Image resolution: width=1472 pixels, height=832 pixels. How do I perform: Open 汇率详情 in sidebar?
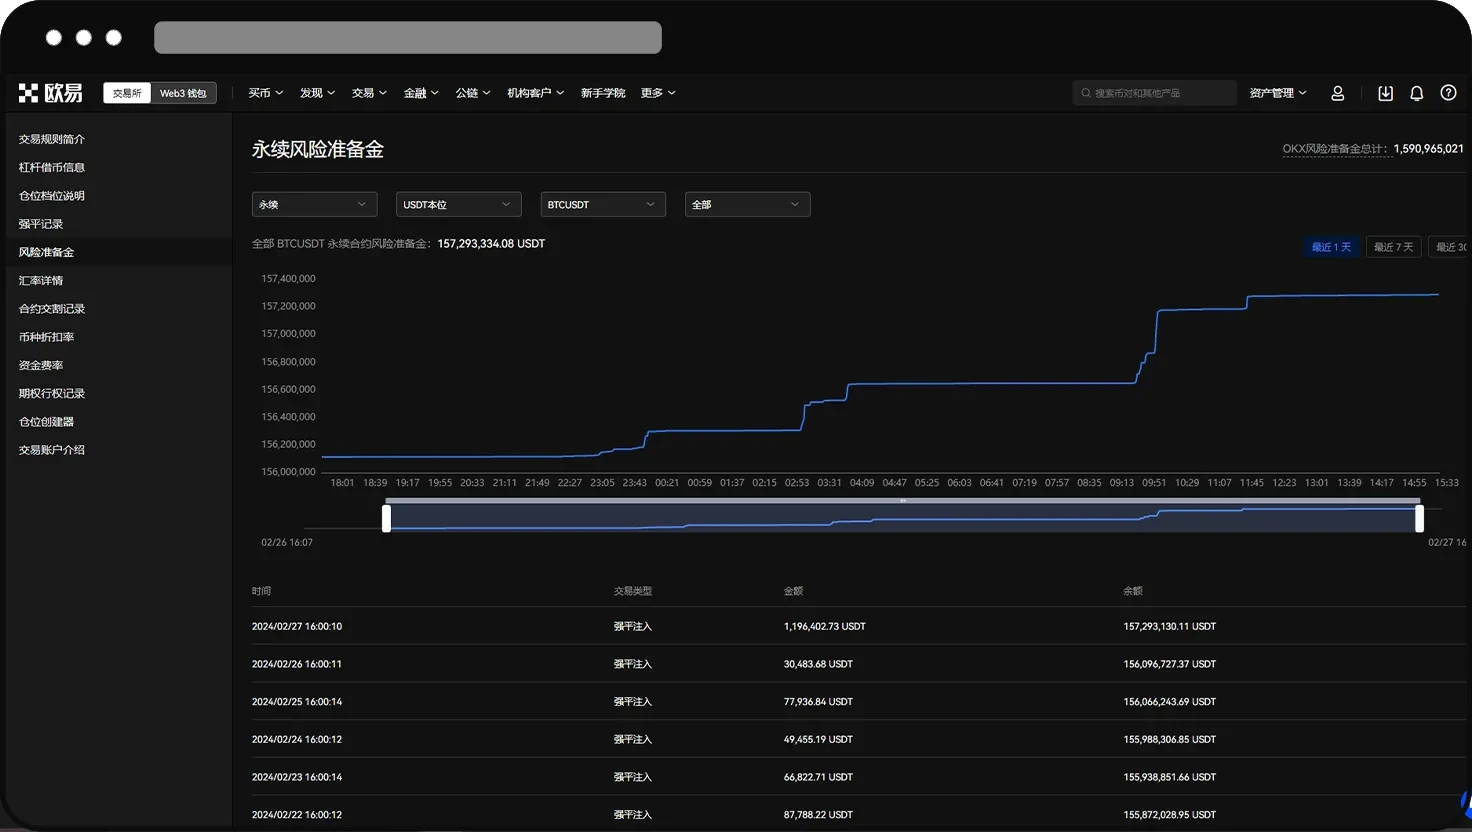[41, 280]
